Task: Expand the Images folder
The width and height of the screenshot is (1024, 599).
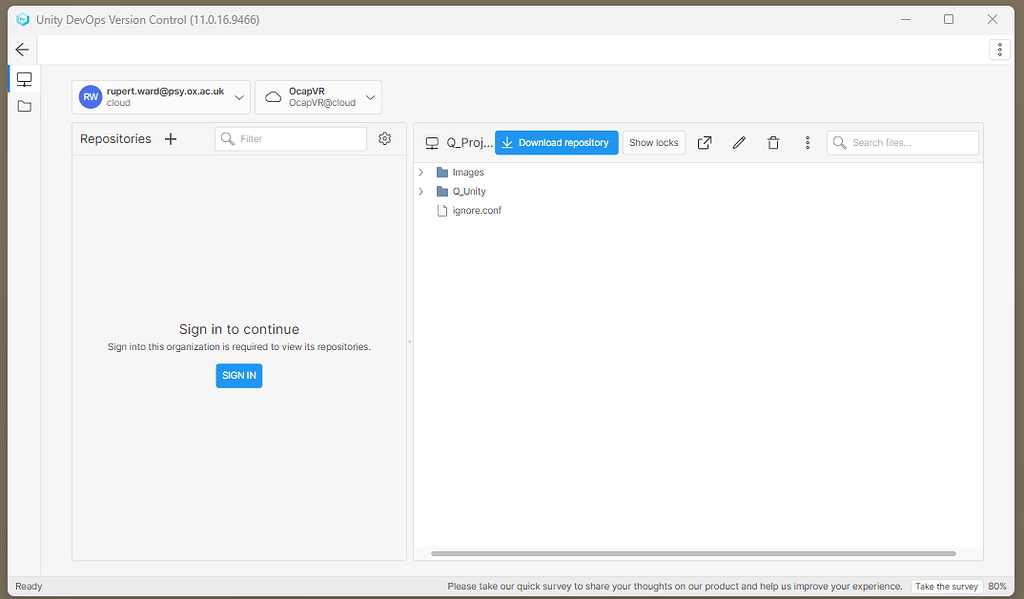Action: click(420, 171)
